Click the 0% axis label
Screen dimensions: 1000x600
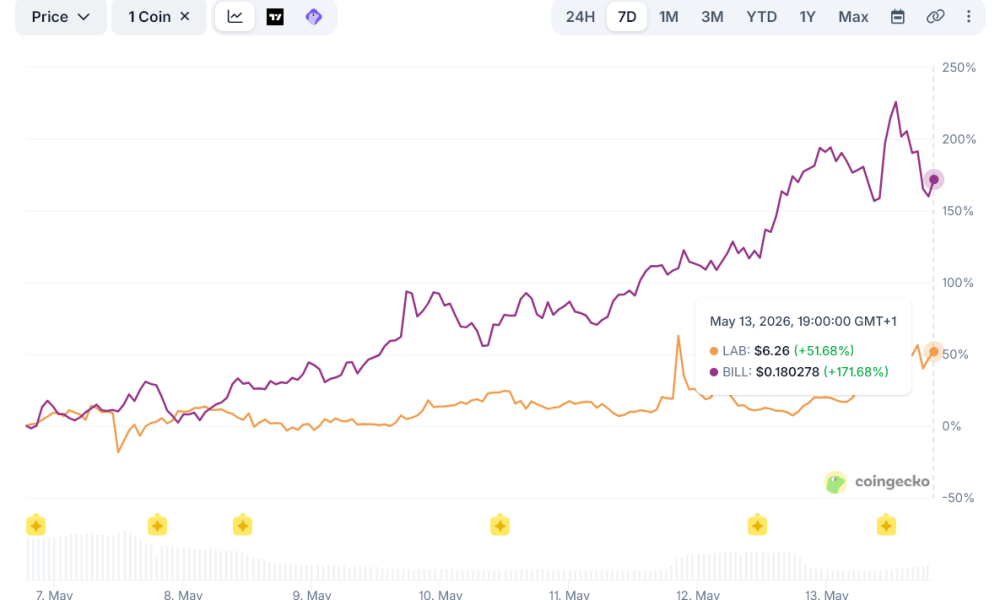click(951, 426)
